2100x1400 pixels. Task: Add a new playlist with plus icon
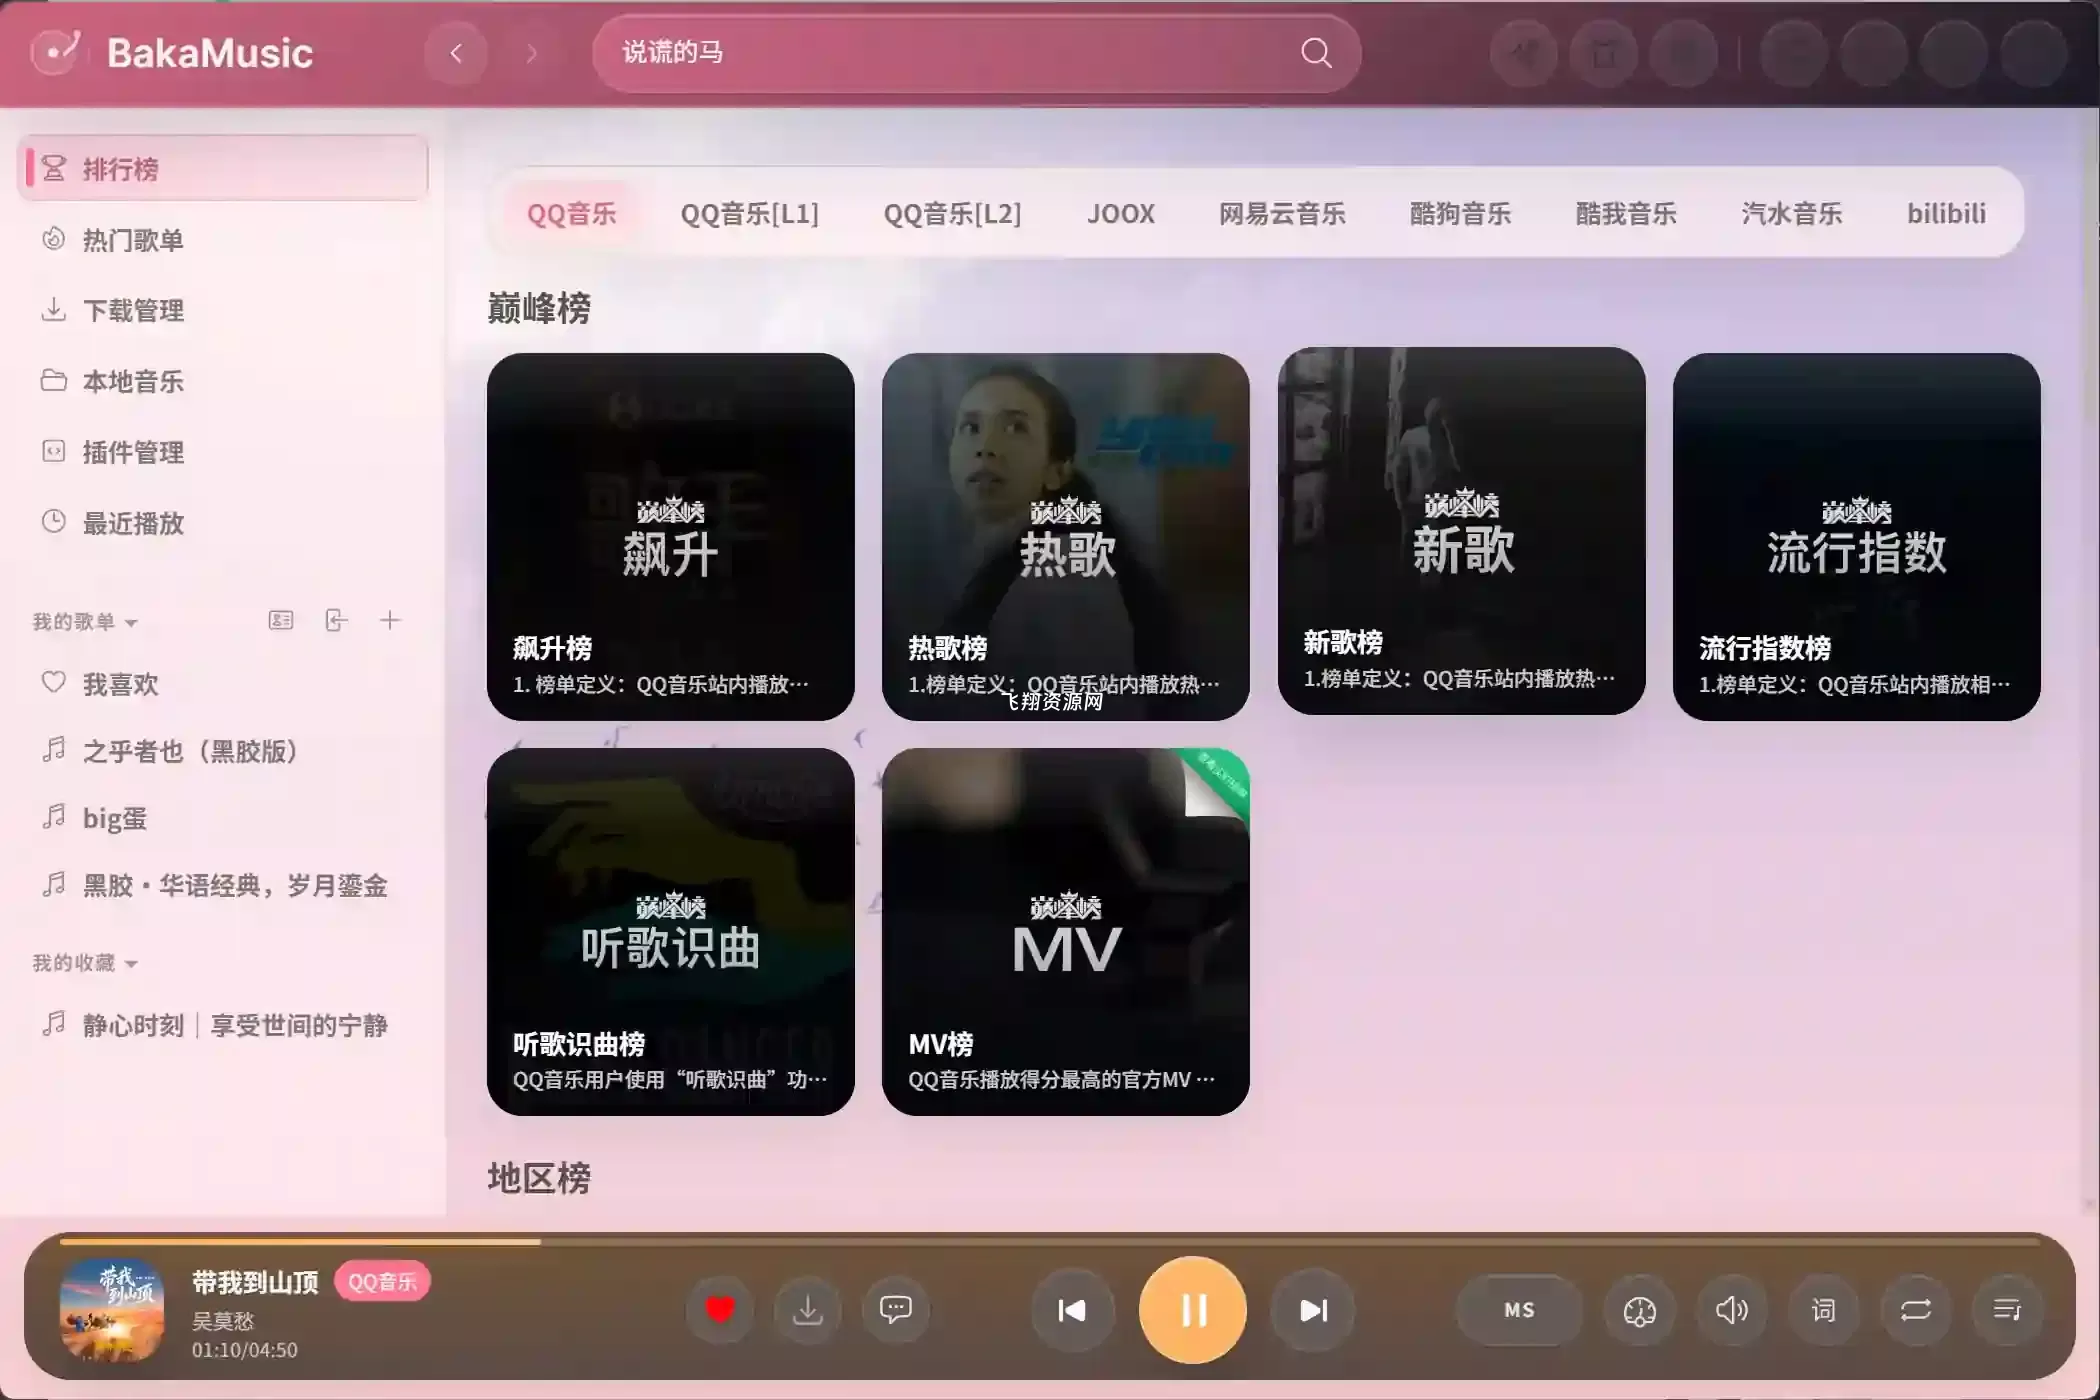pos(390,620)
